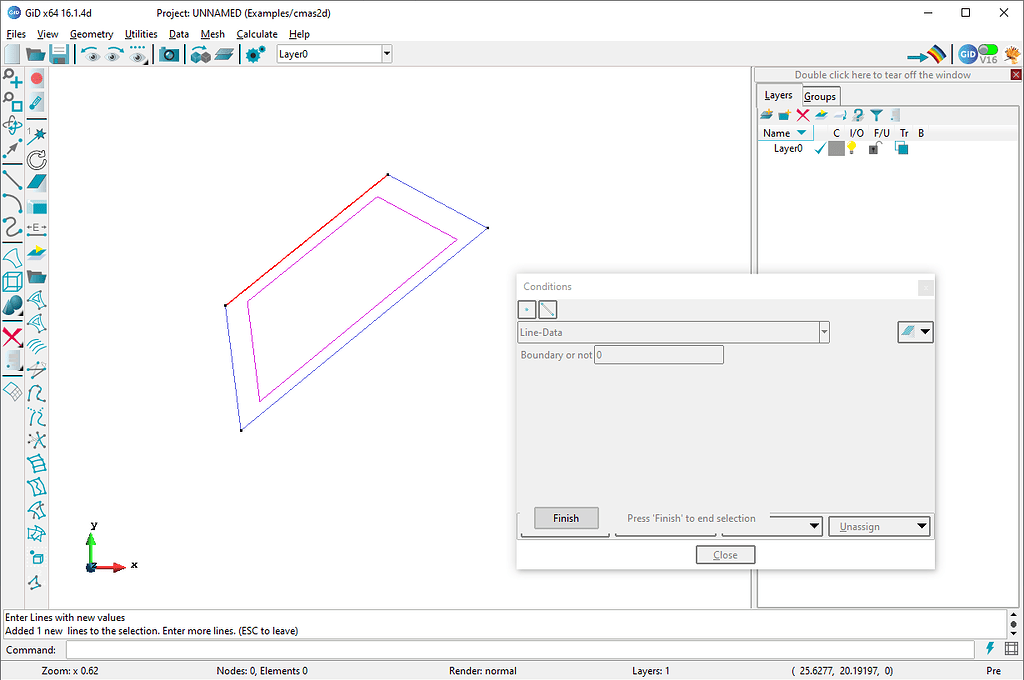Select the Create NURBS curve tool
Viewport: 1024px width, 680px height.
coord(12,227)
